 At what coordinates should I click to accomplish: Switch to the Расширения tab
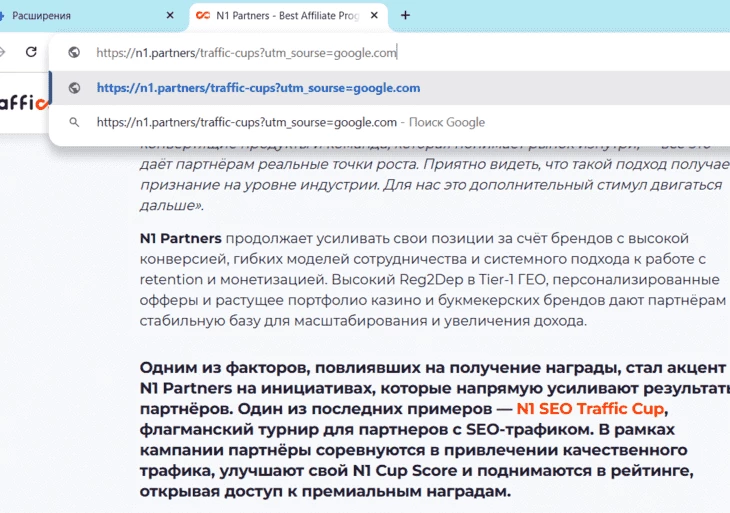pyautogui.click(x=80, y=15)
